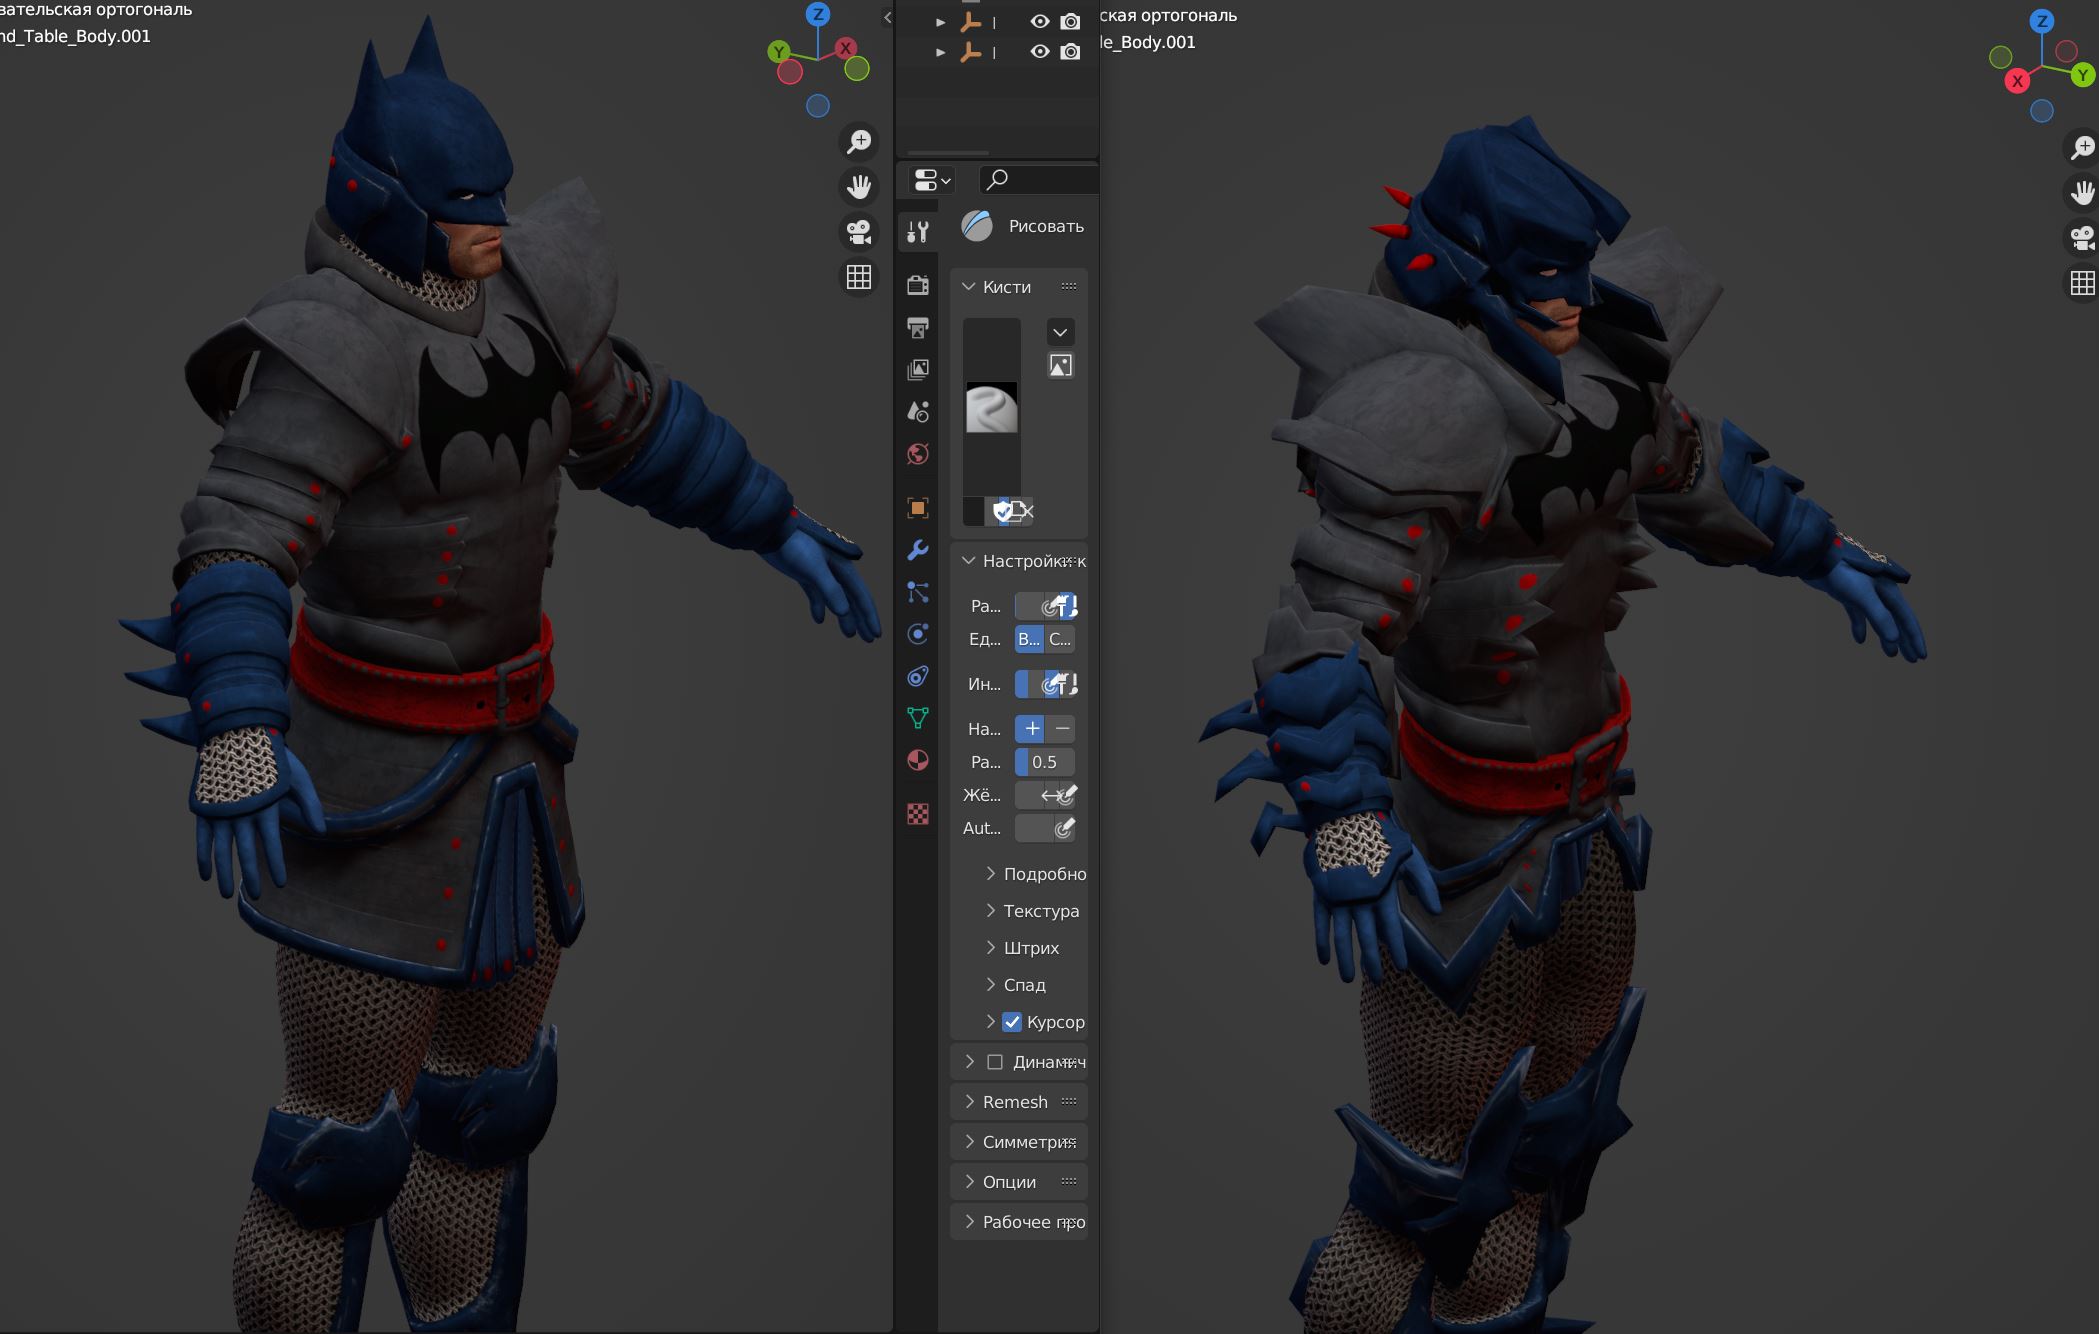Viewport: 2099px width, 1334px height.
Task: Click the sculpt brush preview thumbnail
Action: pos(991,409)
